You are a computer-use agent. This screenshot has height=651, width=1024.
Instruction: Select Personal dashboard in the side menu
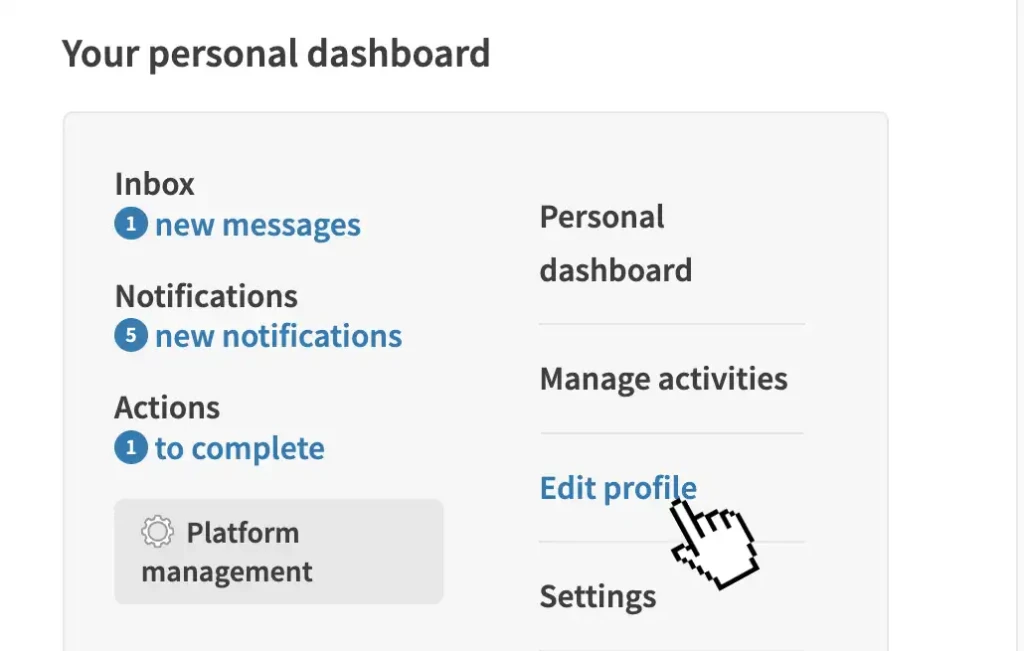pyautogui.click(x=615, y=243)
